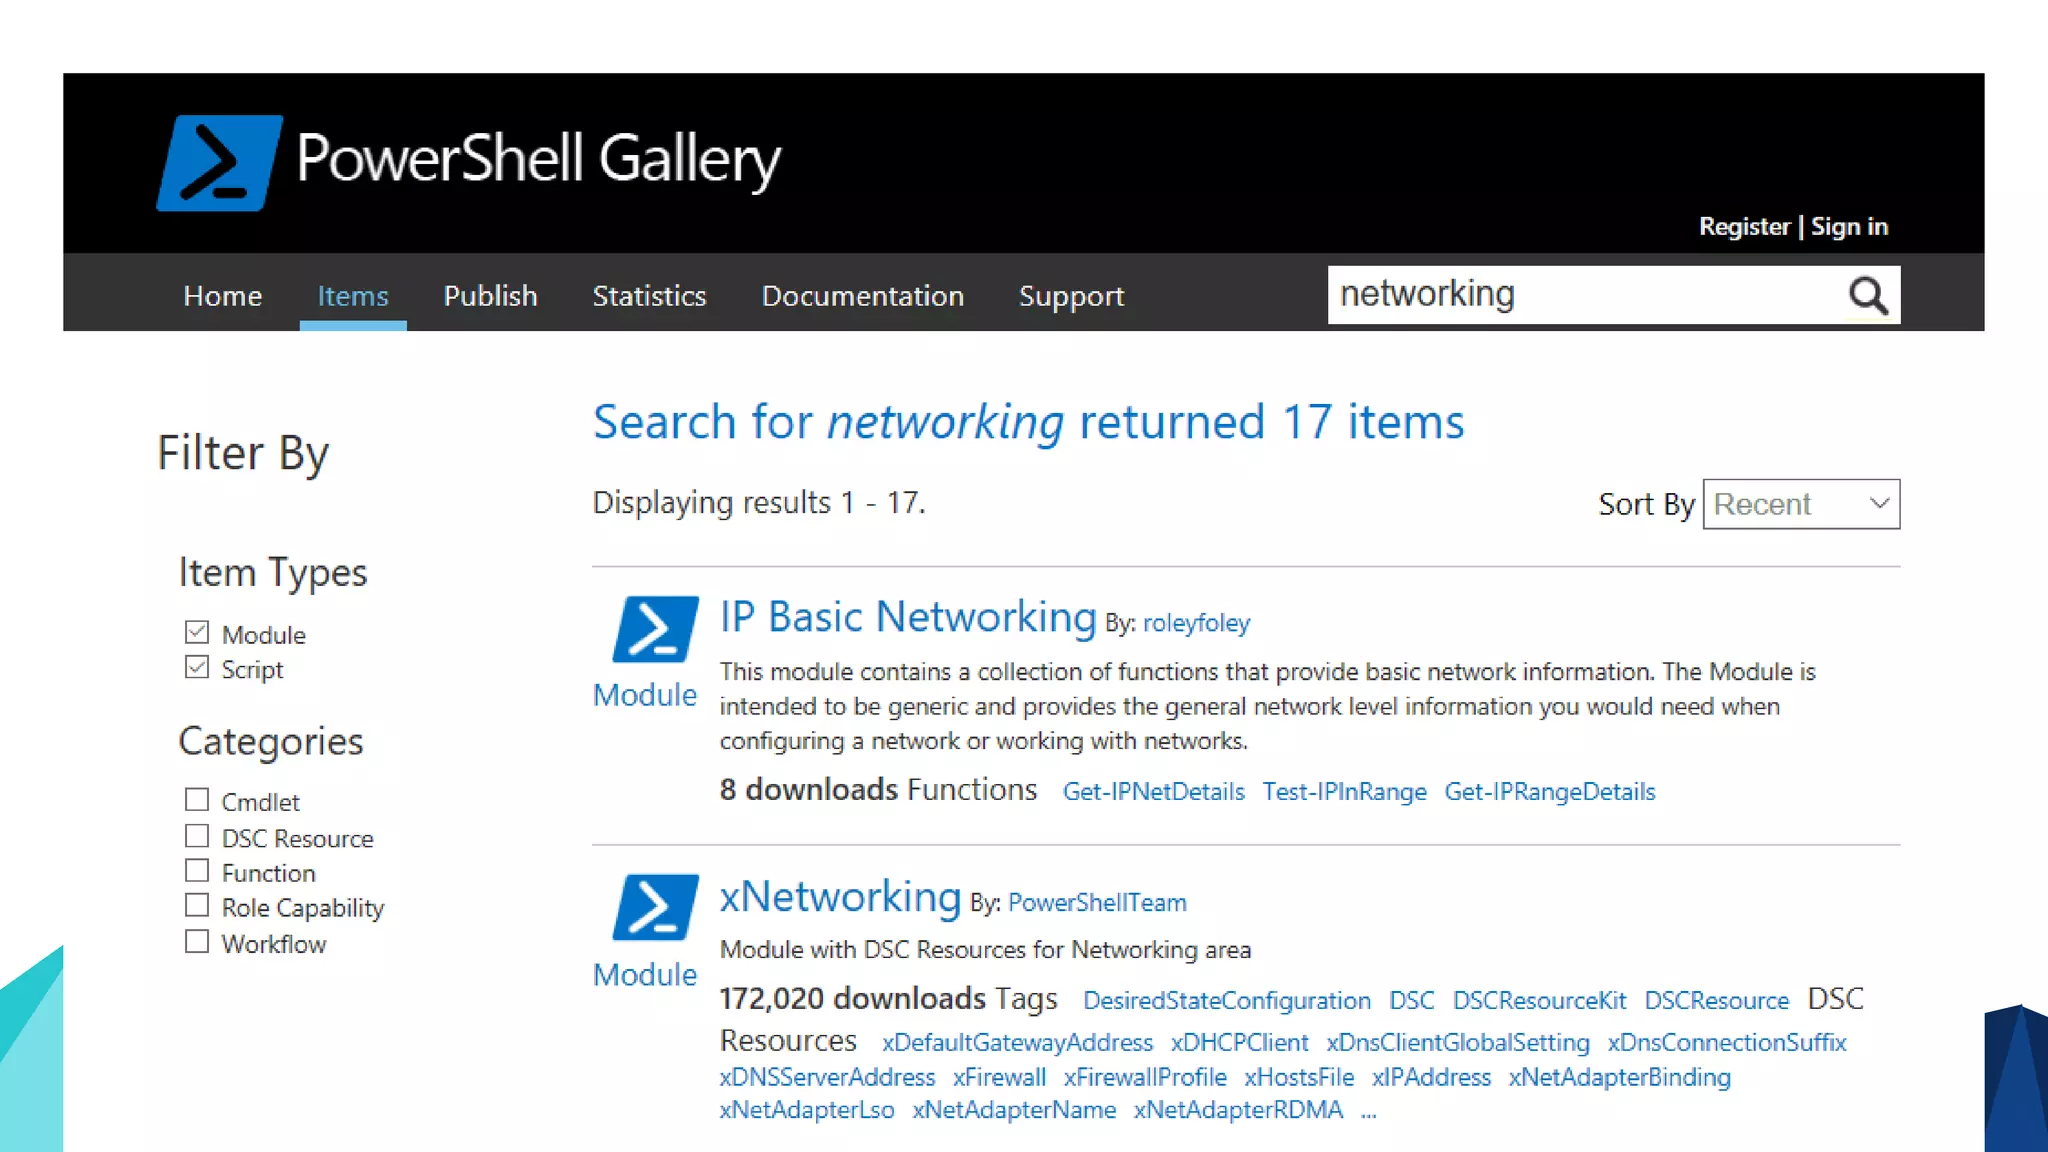Open the xDHCPClient resource link
Viewport: 2048px width, 1152px height.
(x=1239, y=1043)
